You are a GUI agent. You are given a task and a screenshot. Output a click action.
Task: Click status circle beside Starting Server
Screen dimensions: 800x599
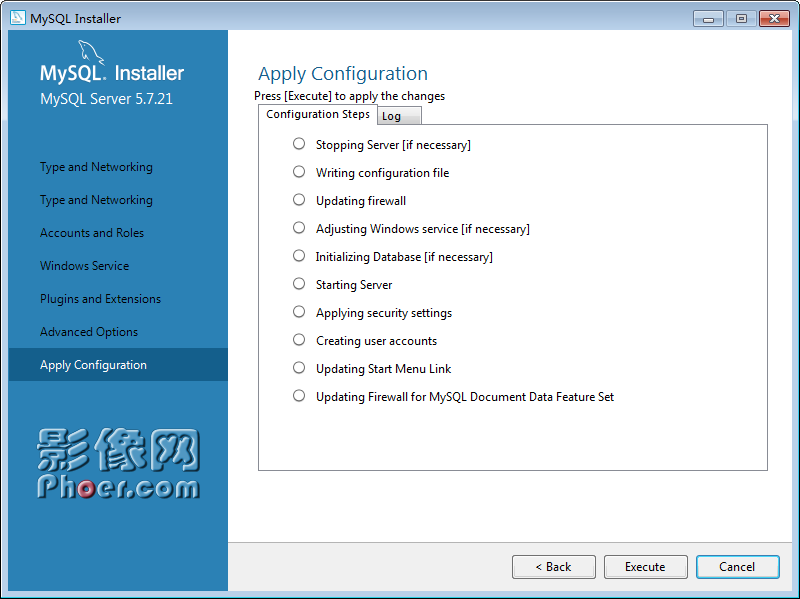pos(299,284)
